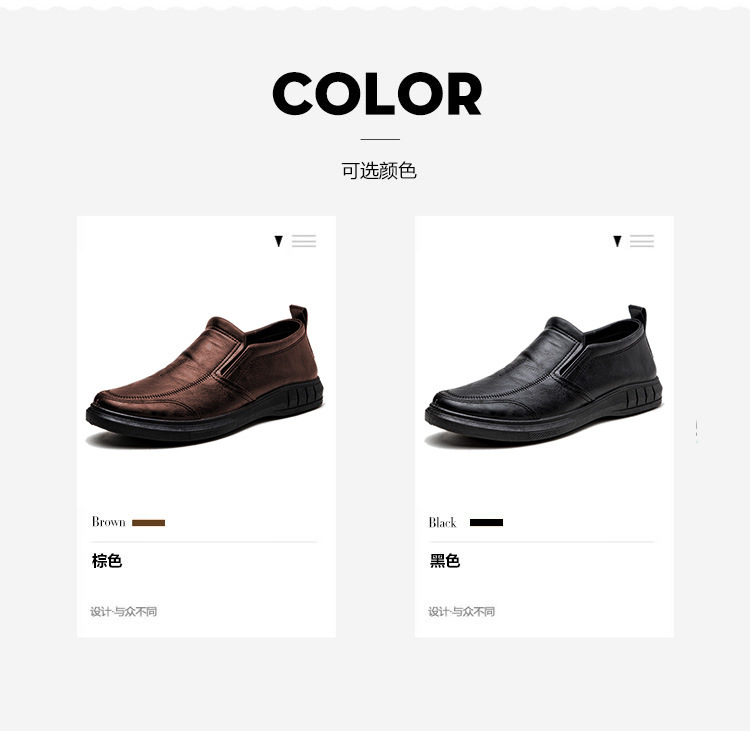Pick the brown color swatch bar

tap(148, 523)
